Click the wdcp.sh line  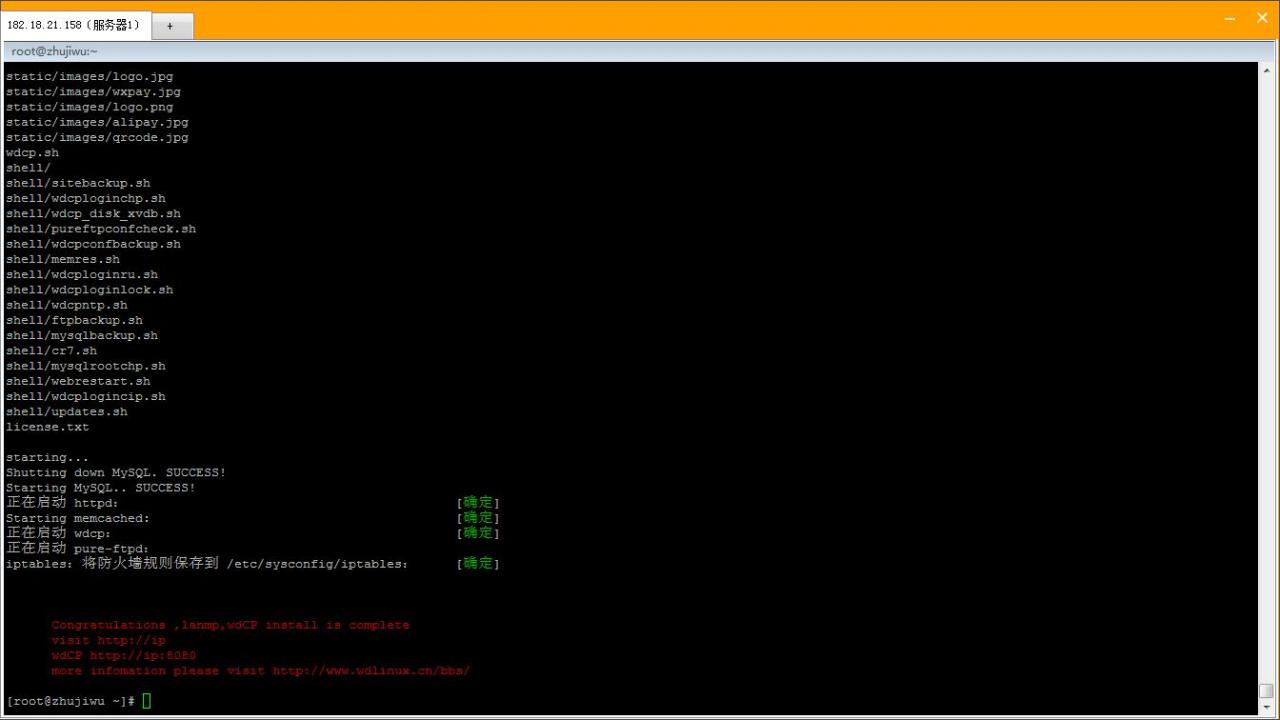[32, 153]
